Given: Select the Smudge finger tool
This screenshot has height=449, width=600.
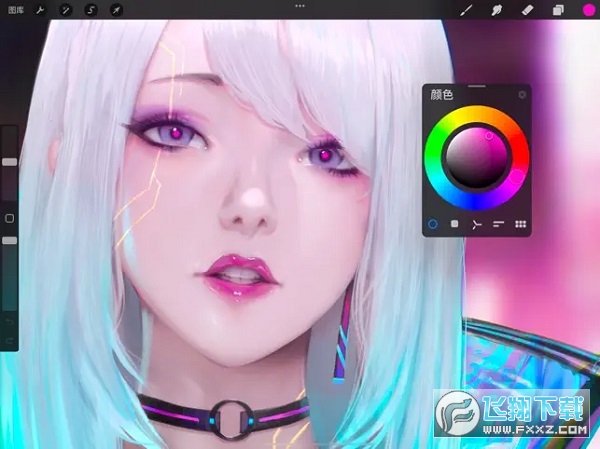Looking at the screenshot, I should [495, 10].
